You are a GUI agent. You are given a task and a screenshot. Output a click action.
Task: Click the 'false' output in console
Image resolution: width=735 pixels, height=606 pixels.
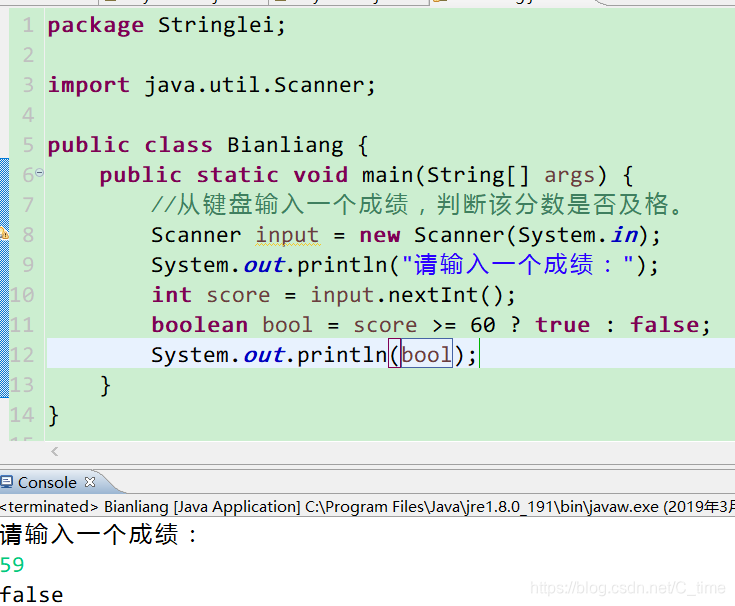click(31, 595)
